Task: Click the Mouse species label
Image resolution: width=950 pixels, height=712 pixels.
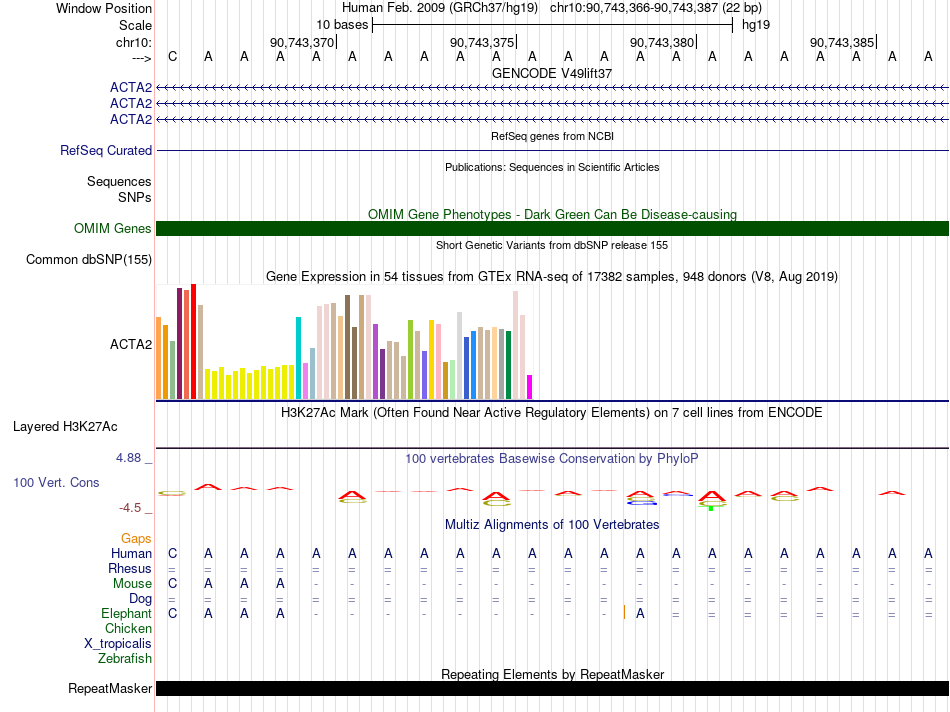Action: coord(132,584)
